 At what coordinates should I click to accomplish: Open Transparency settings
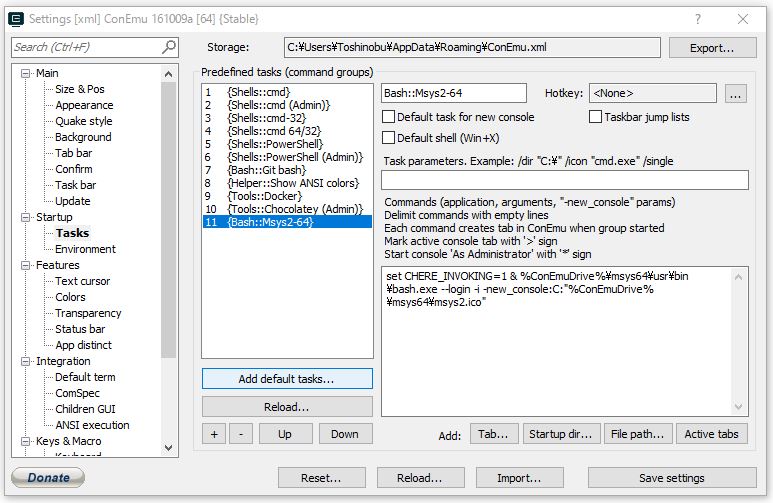[88, 313]
